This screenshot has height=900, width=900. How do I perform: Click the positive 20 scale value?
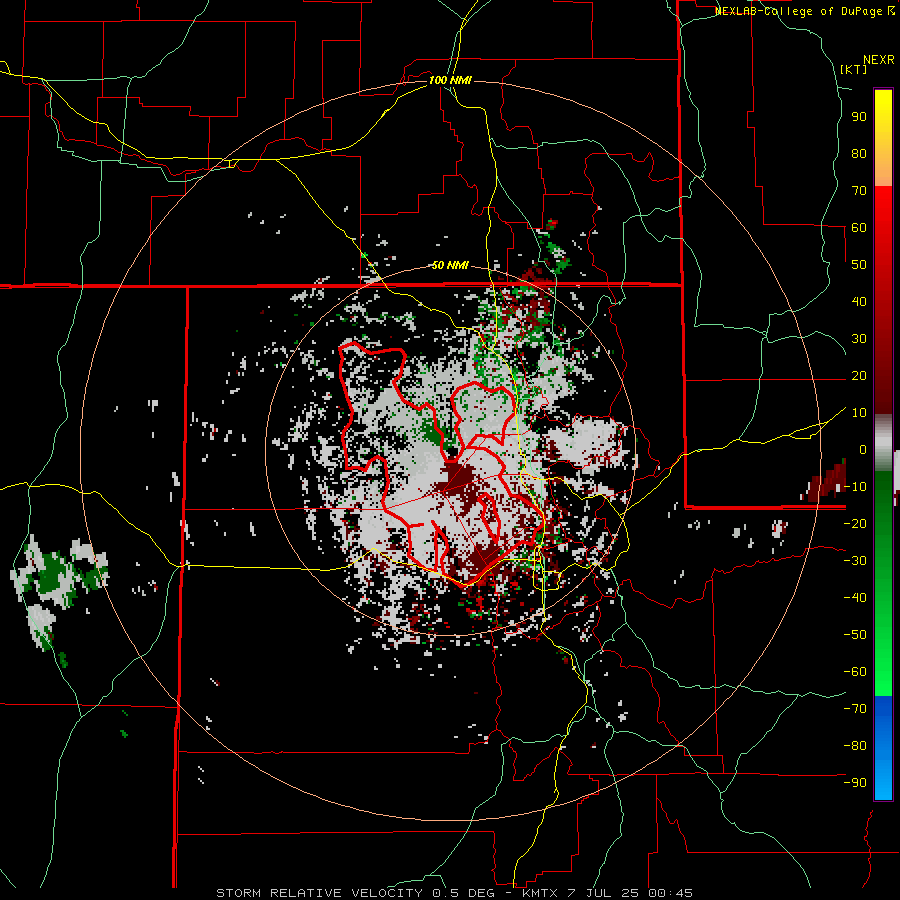pyautogui.click(x=859, y=375)
